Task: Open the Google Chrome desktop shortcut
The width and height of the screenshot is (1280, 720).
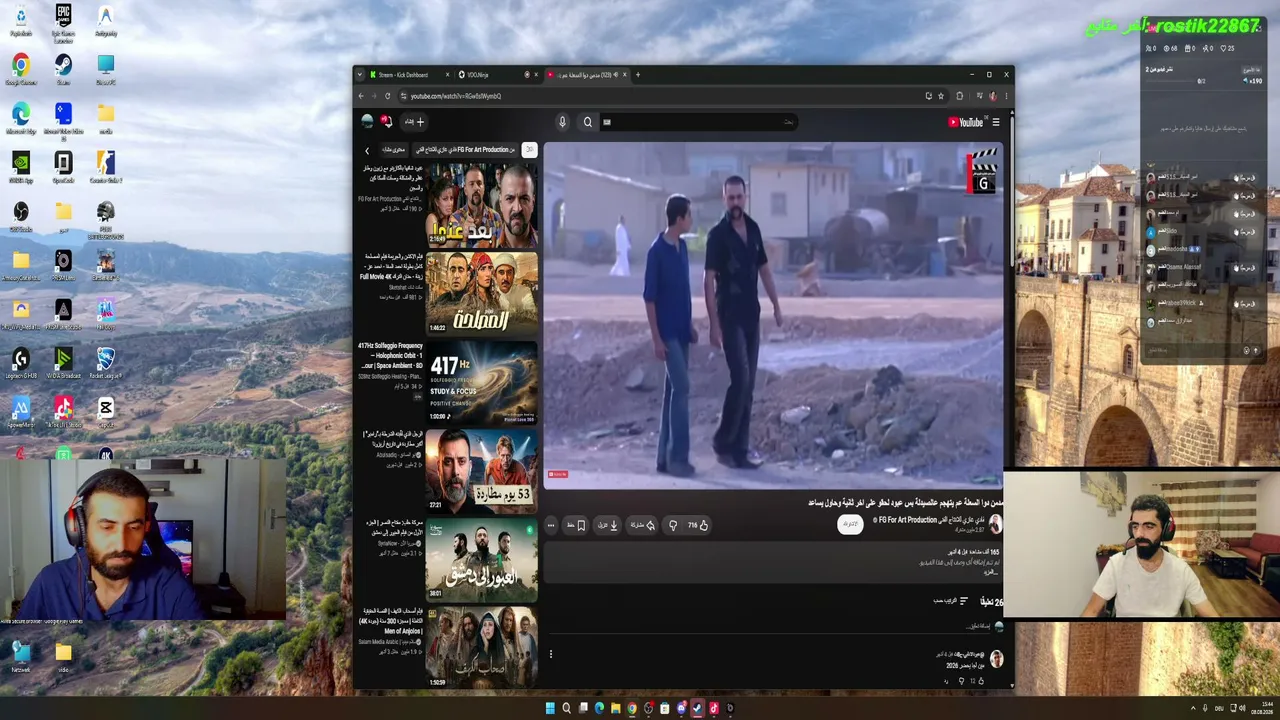Action: [x=21, y=69]
